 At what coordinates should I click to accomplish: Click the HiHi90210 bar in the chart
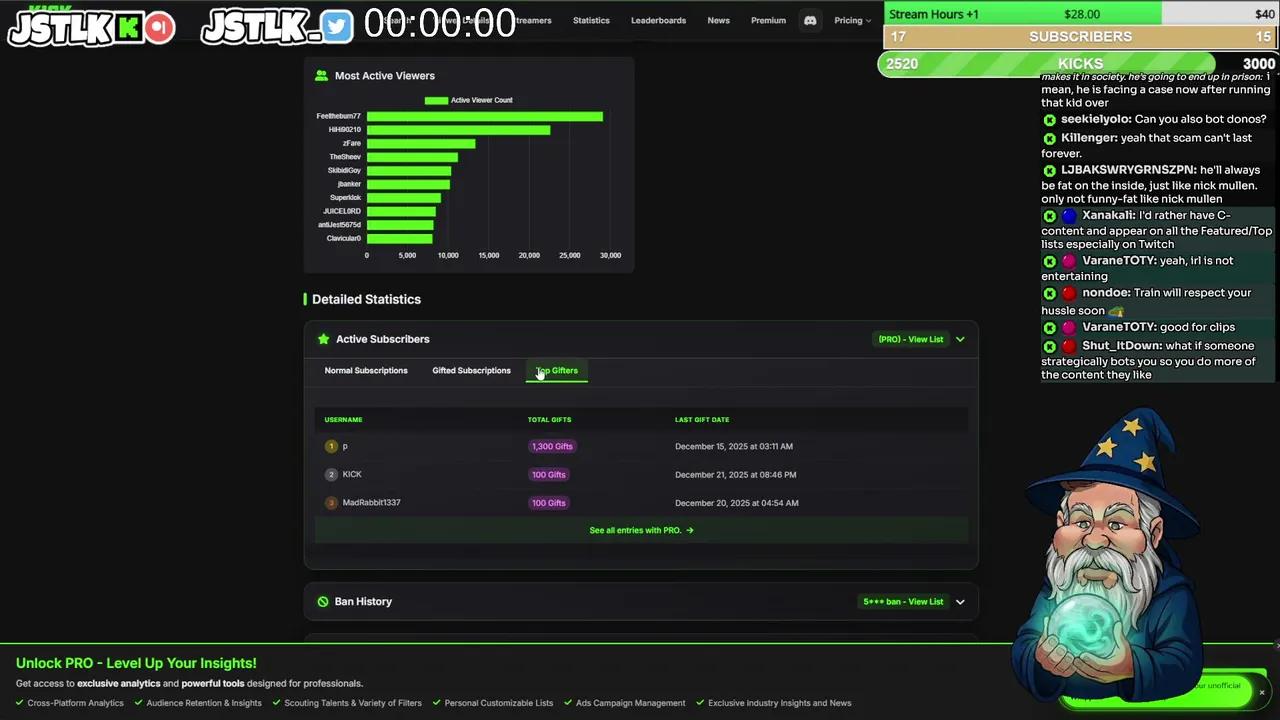coord(458,130)
